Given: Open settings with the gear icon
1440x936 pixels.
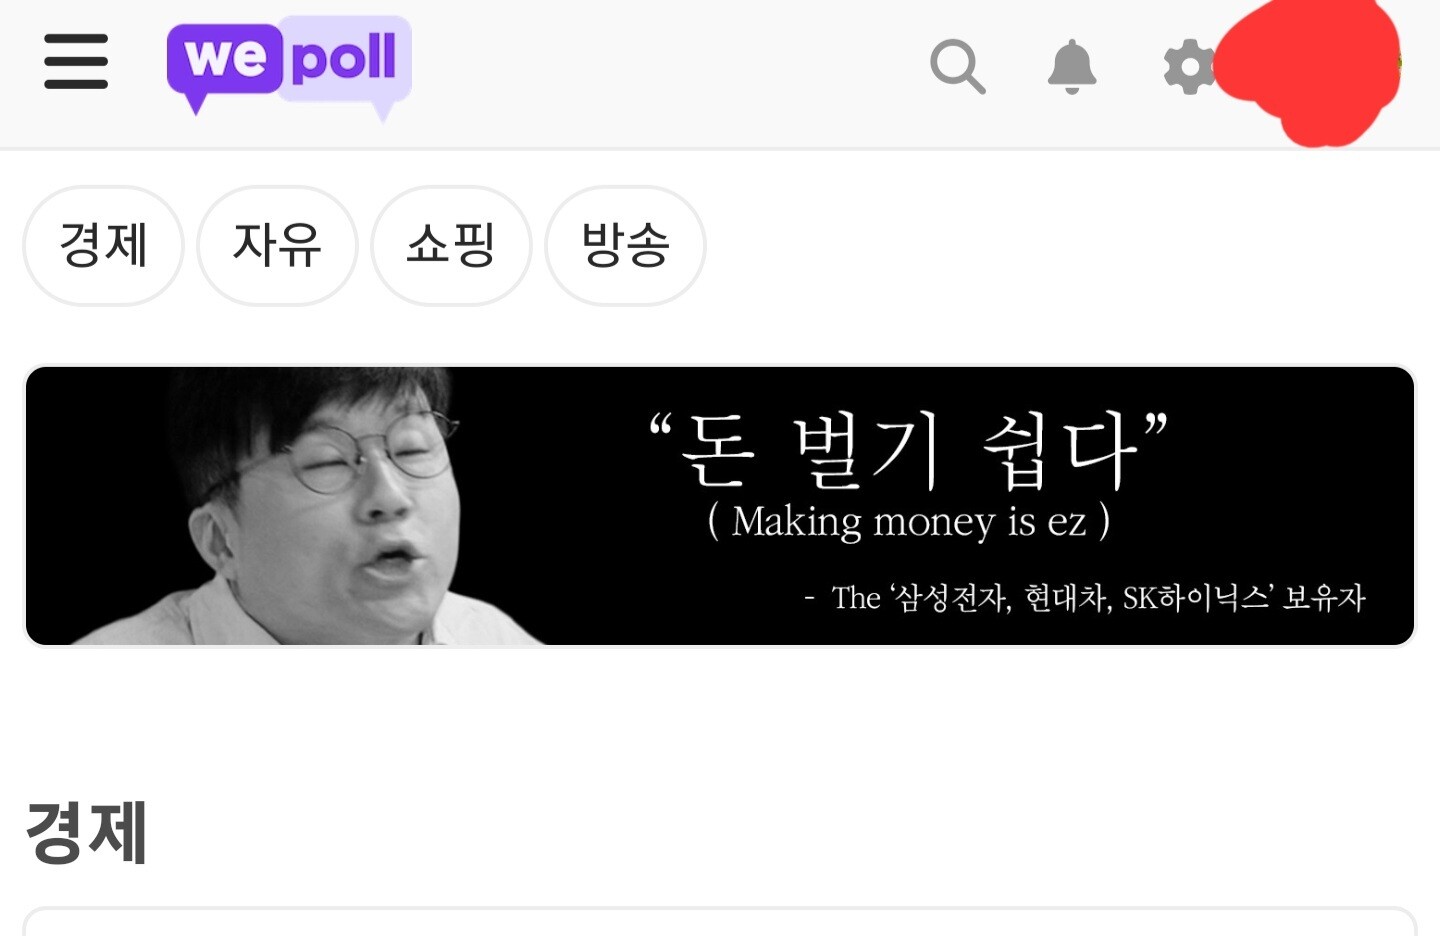Looking at the screenshot, I should click(x=1188, y=67).
